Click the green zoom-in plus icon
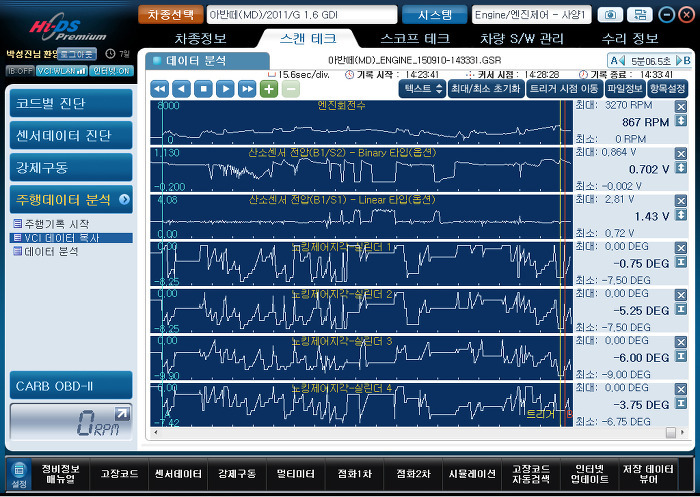This screenshot has width=700, height=497. coord(269,89)
